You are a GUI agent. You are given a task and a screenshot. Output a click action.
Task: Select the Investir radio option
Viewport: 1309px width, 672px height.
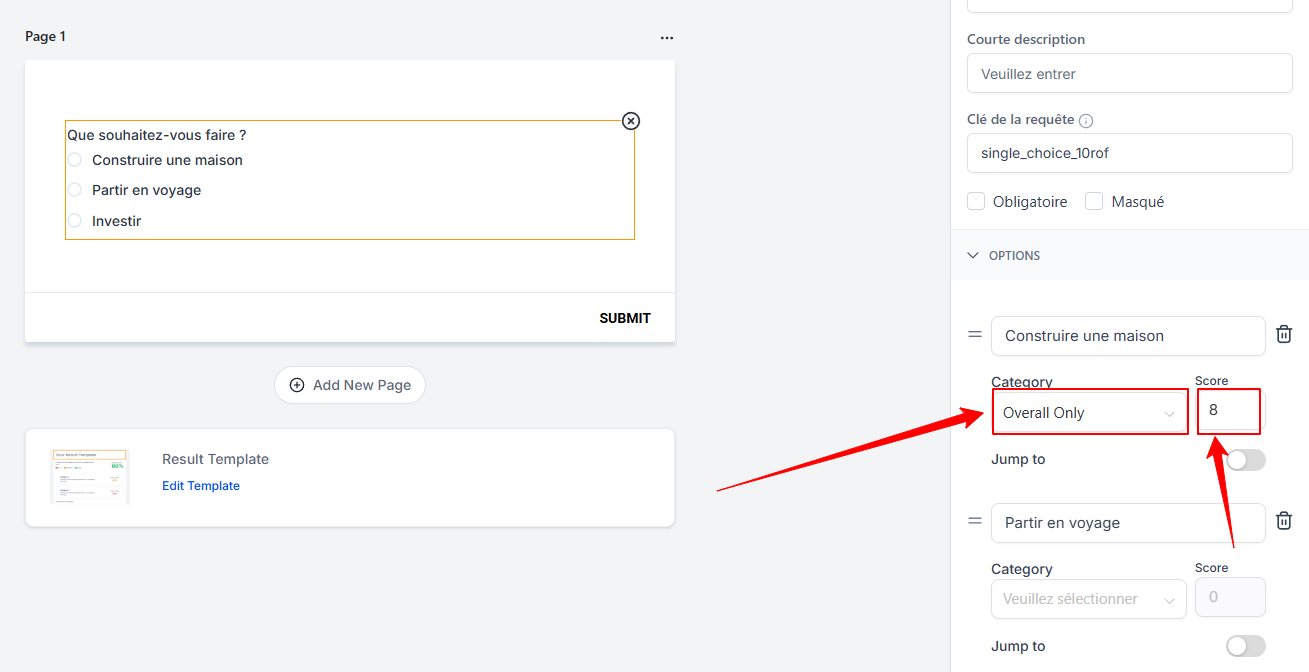coord(75,221)
